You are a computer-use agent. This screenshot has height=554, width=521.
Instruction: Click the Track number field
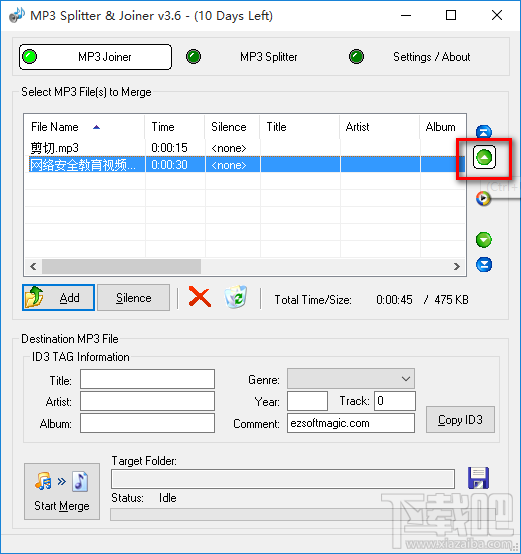395,401
